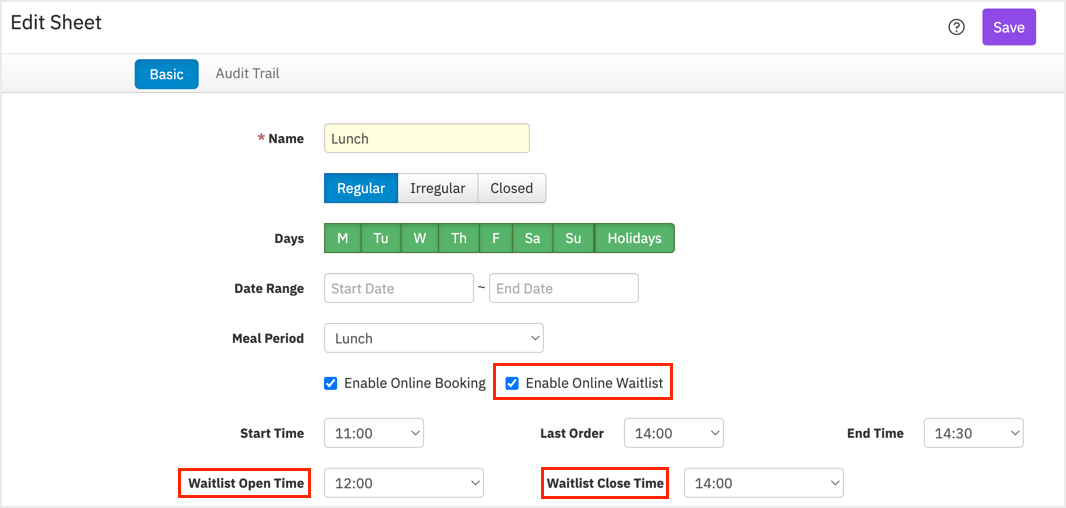1066x508 pixels.
Task: Toggle the Holidays day button
Action: (x=634, y=238)
